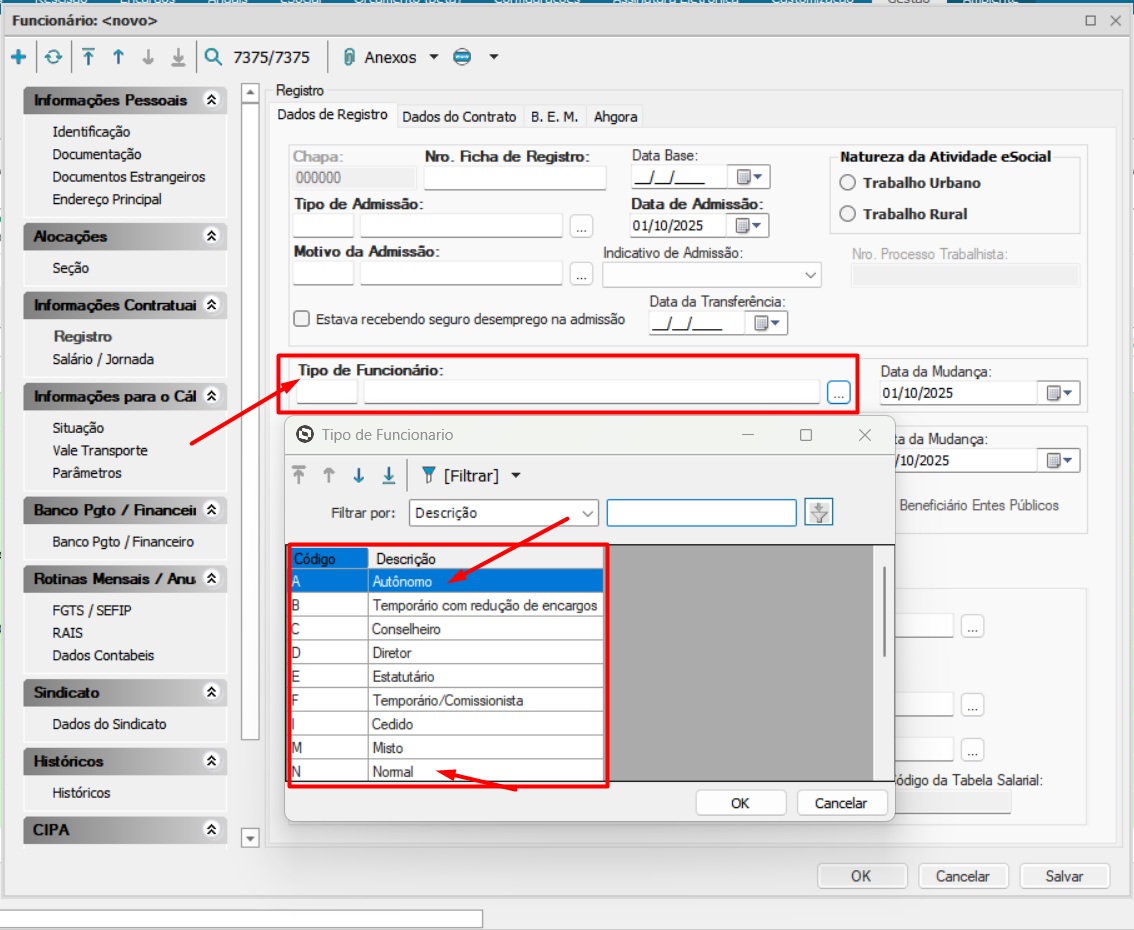Open the Data de Admissão calendar picker

point(748,225)
